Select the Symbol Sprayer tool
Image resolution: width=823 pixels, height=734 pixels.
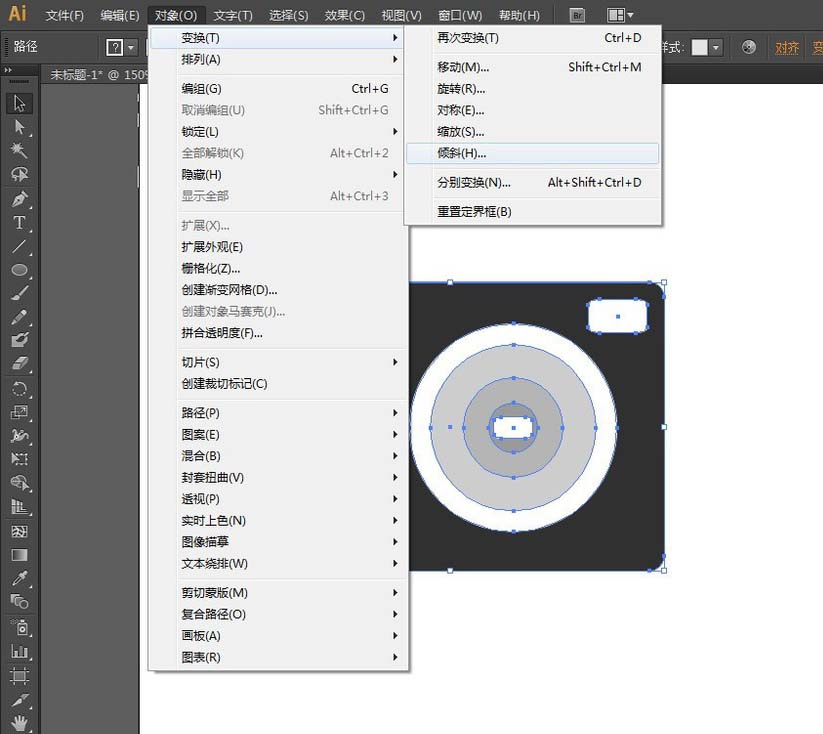[19, 627]
